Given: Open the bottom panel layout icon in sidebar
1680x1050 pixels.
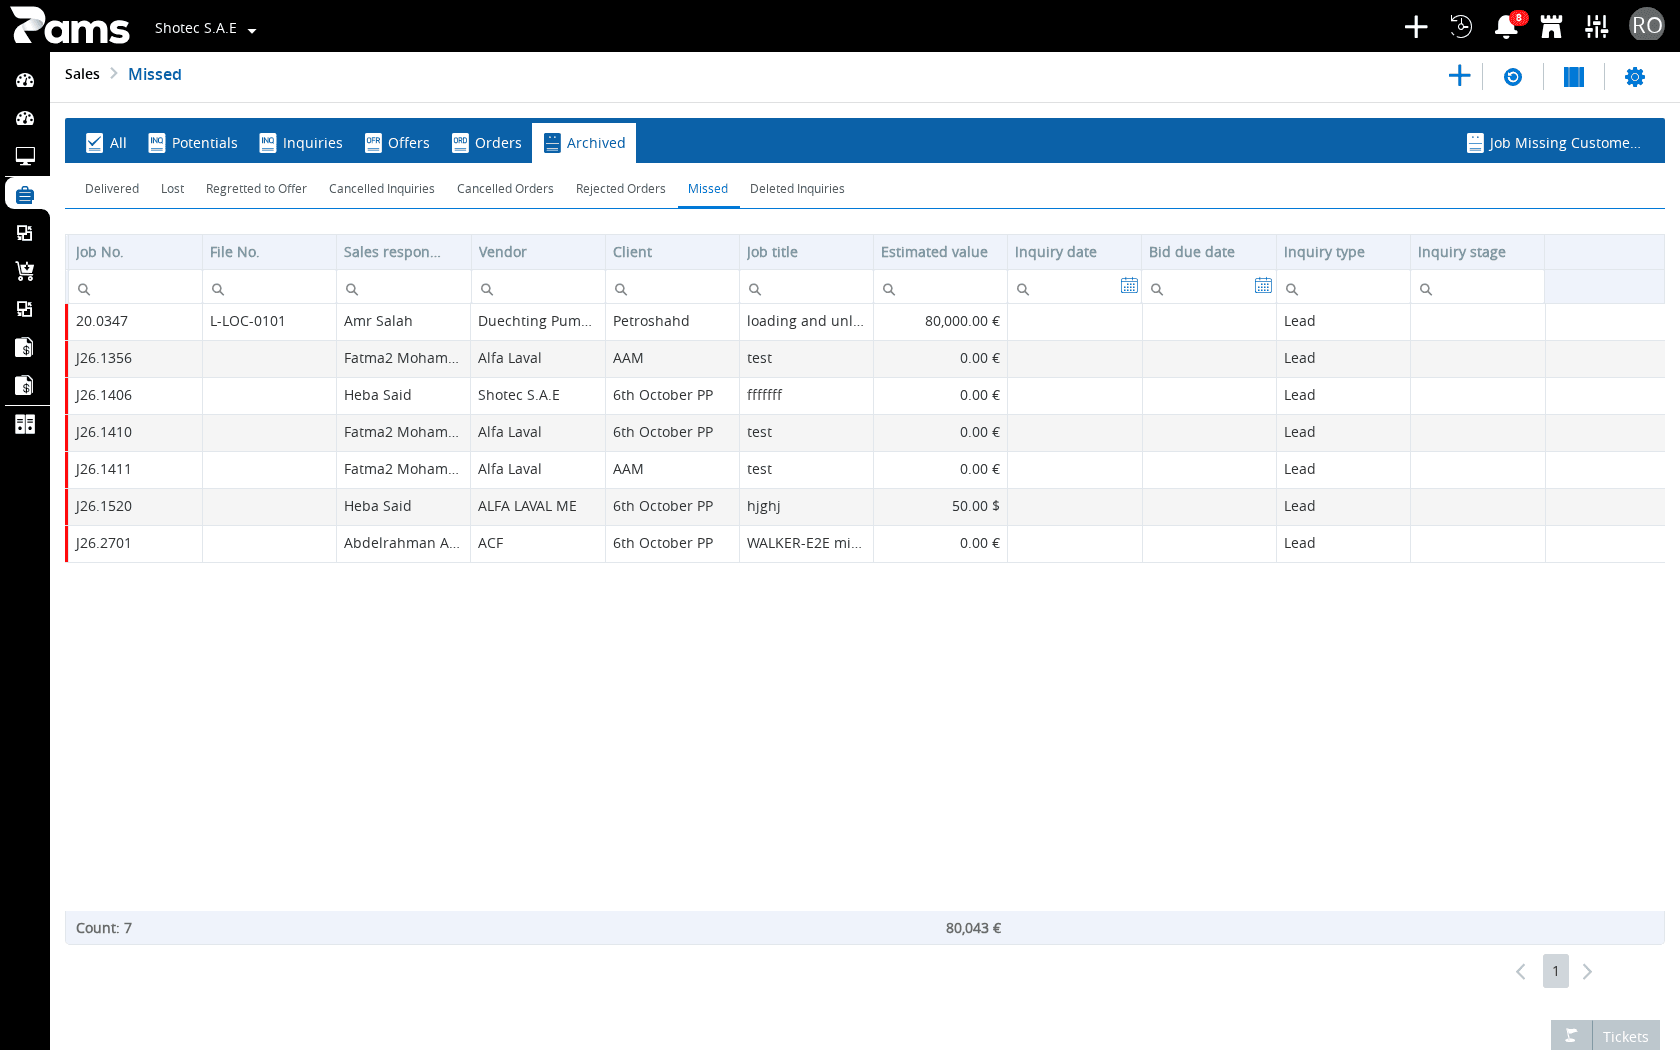Looking at the screenshot, I should (x=25, y=424).
